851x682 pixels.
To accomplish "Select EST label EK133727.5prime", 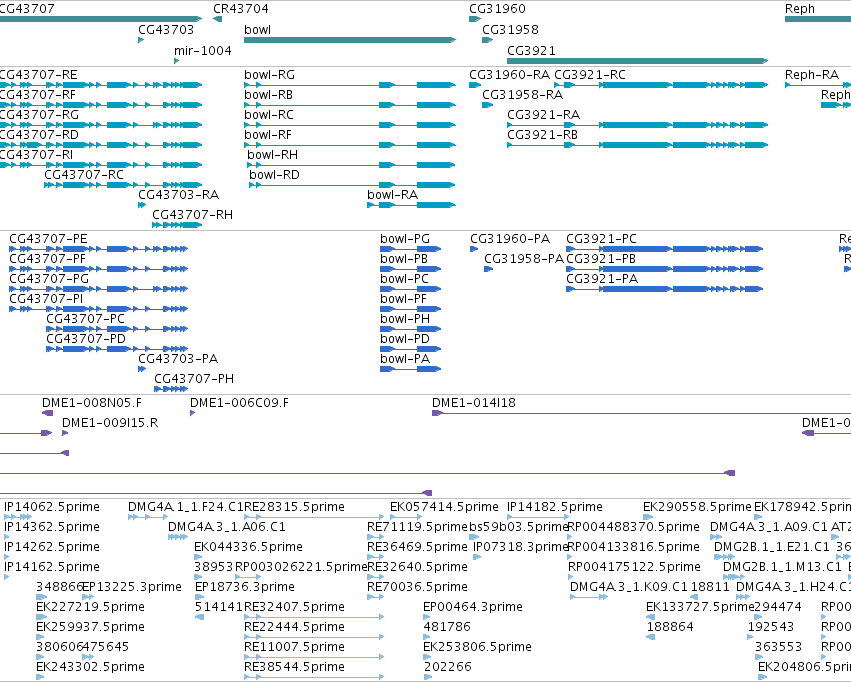I will 700,607.
